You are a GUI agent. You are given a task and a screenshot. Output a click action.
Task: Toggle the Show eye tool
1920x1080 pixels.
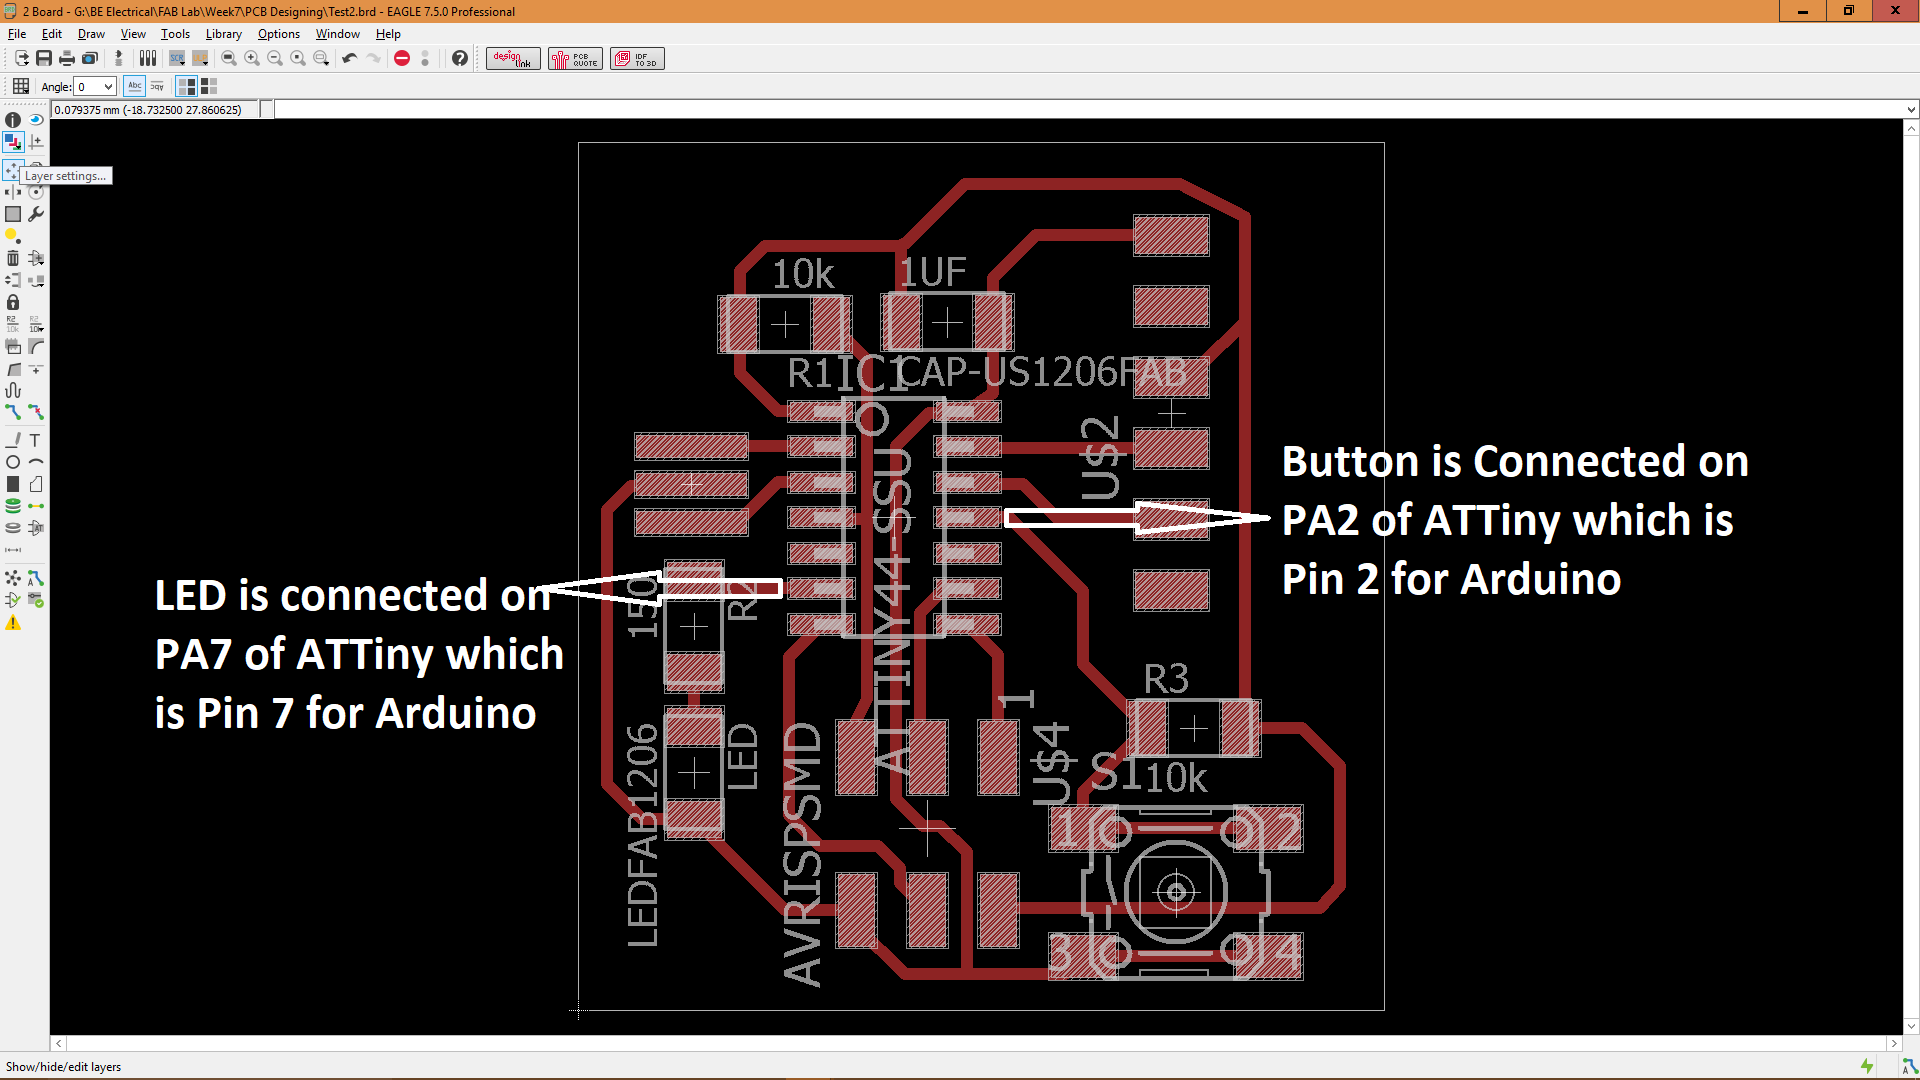click(36, 120)
